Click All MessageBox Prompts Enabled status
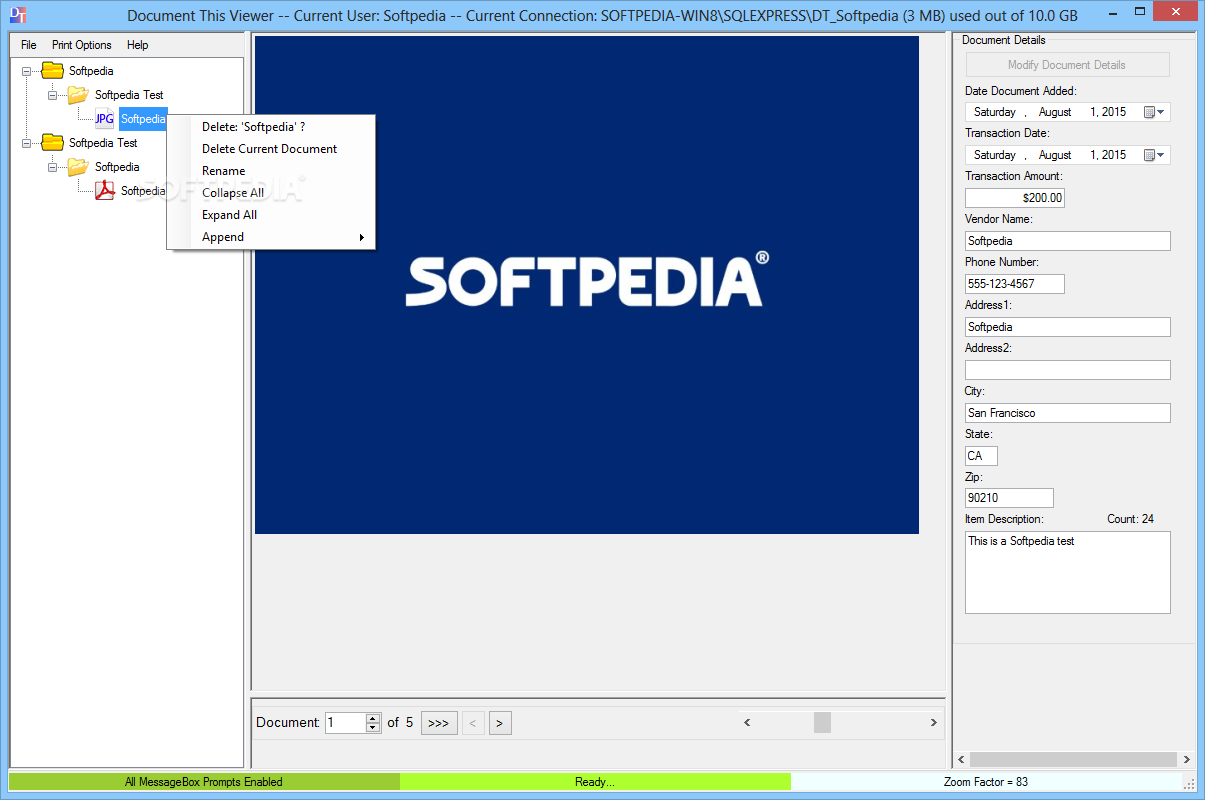The height and width of the screenshot is (800, 1205). tap(204, 782)
